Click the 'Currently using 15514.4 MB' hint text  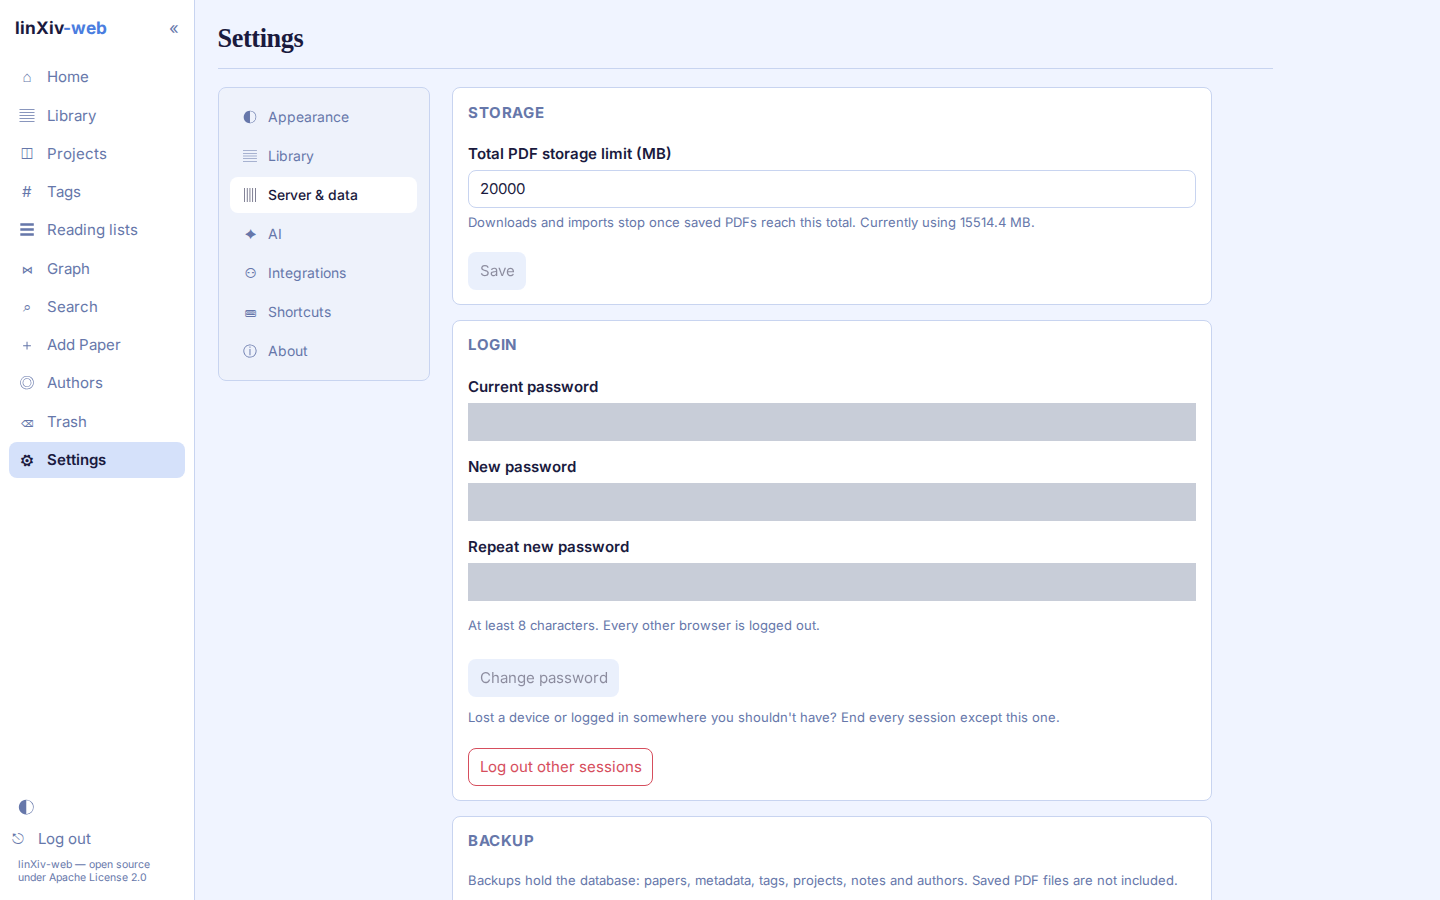(947, 223)
